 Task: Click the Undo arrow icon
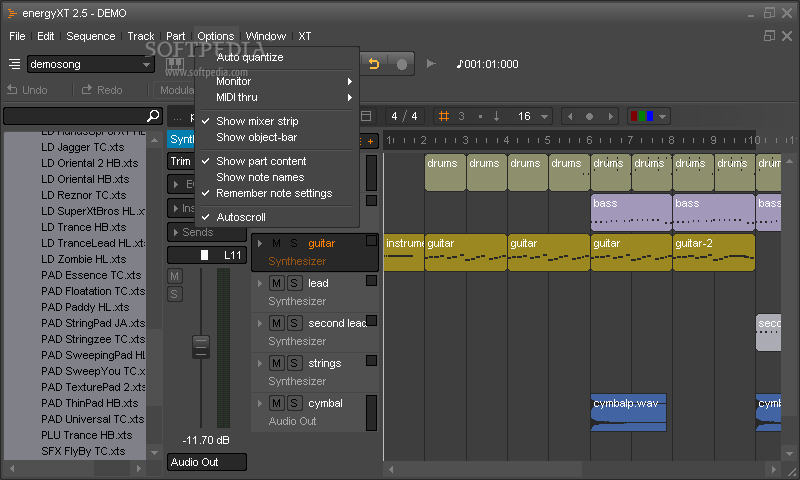coord(12,90)
